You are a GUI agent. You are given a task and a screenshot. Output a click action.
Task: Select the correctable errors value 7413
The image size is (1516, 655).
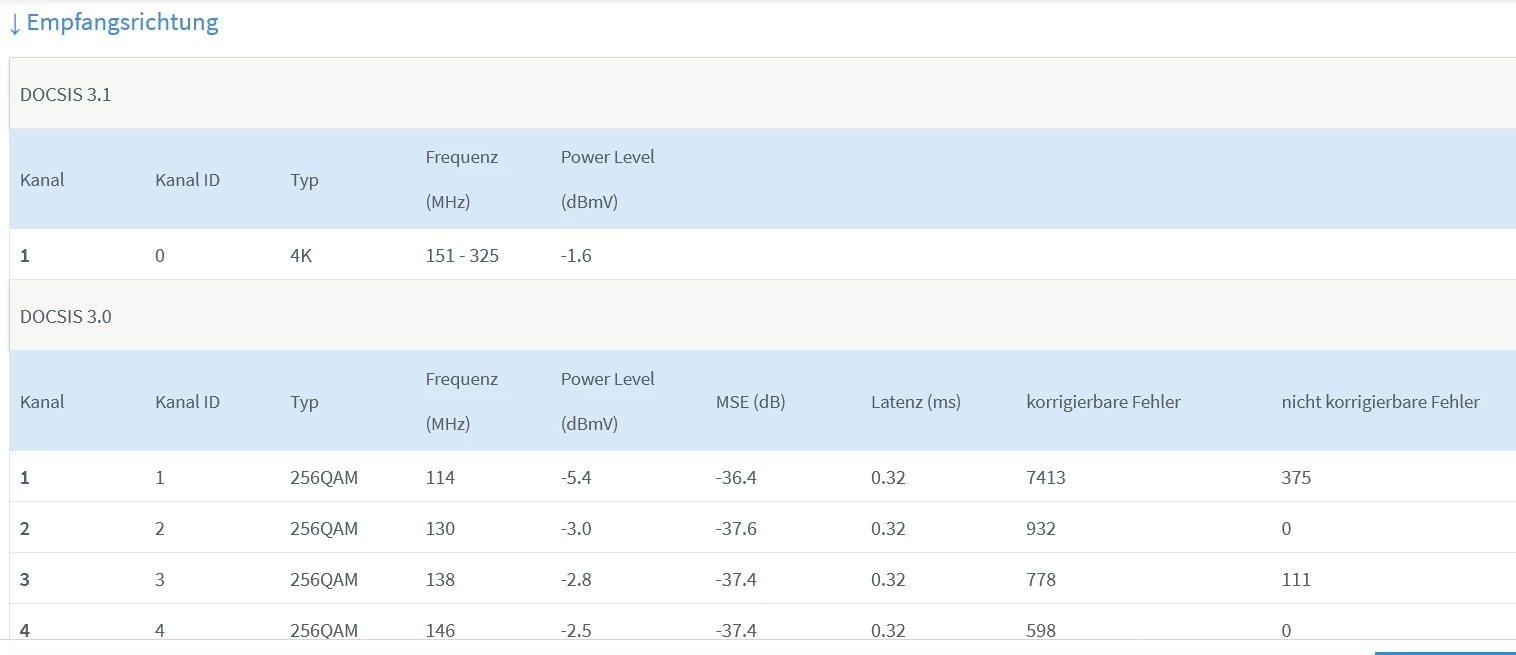pyautogui.click(x=1045, y=478)
